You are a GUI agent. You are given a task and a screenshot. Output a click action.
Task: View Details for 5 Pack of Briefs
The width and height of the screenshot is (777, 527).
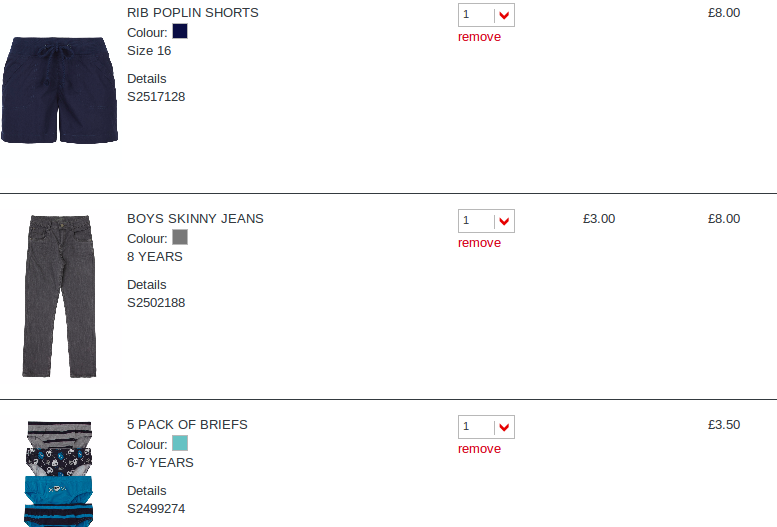pyautogui.click(x=147, y=491)
